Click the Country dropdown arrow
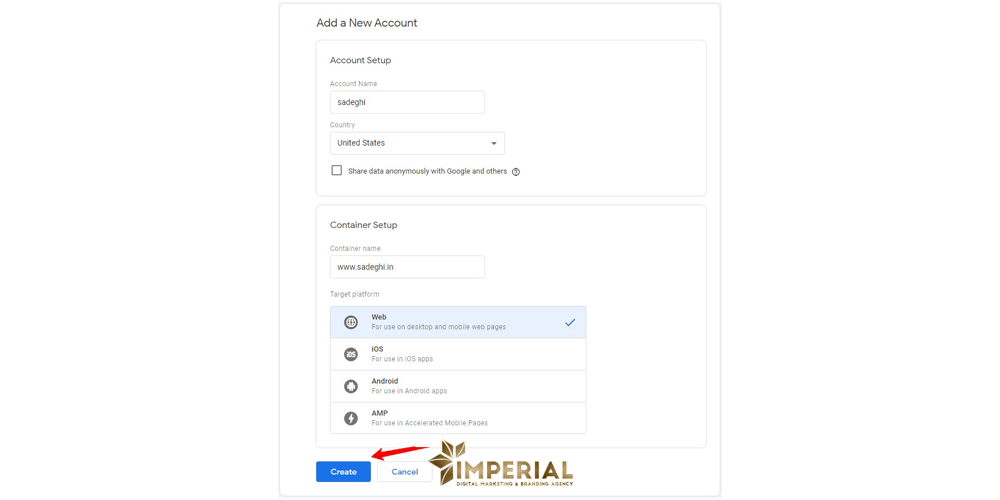Viewport: 1000px width, 500px height. (494, 143)
